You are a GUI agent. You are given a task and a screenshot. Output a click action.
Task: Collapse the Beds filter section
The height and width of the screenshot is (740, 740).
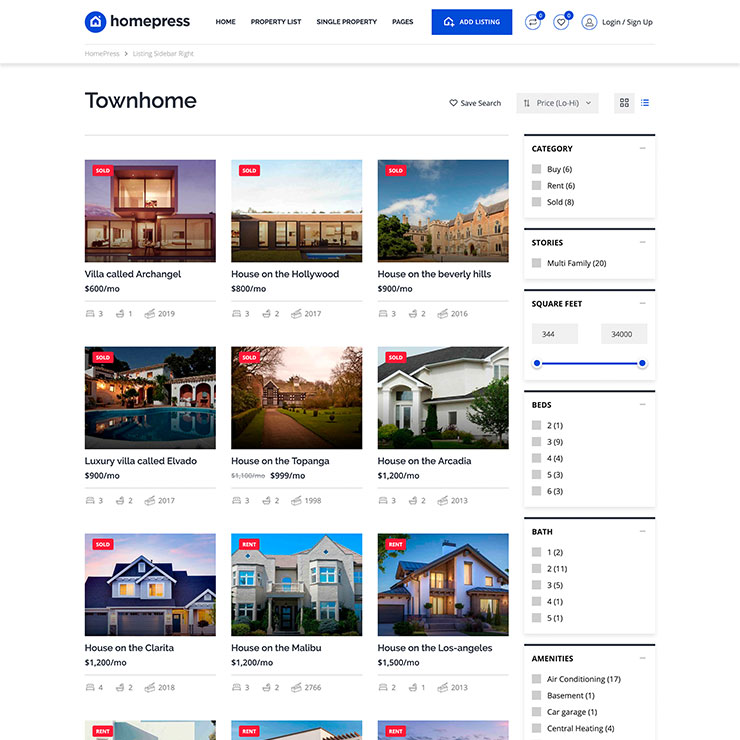(642, 404)
